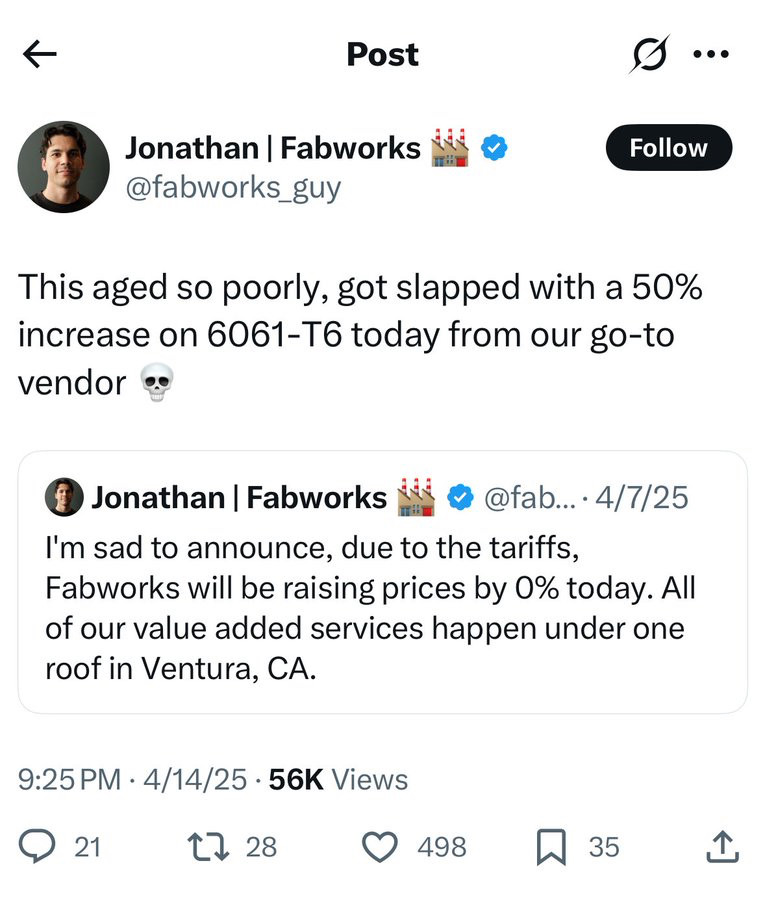The height and width of the screenshot is (900, 765).
Task: Tap the verified badge beside Jonathan | Fabworks
Action: click(x=494, y=148)
